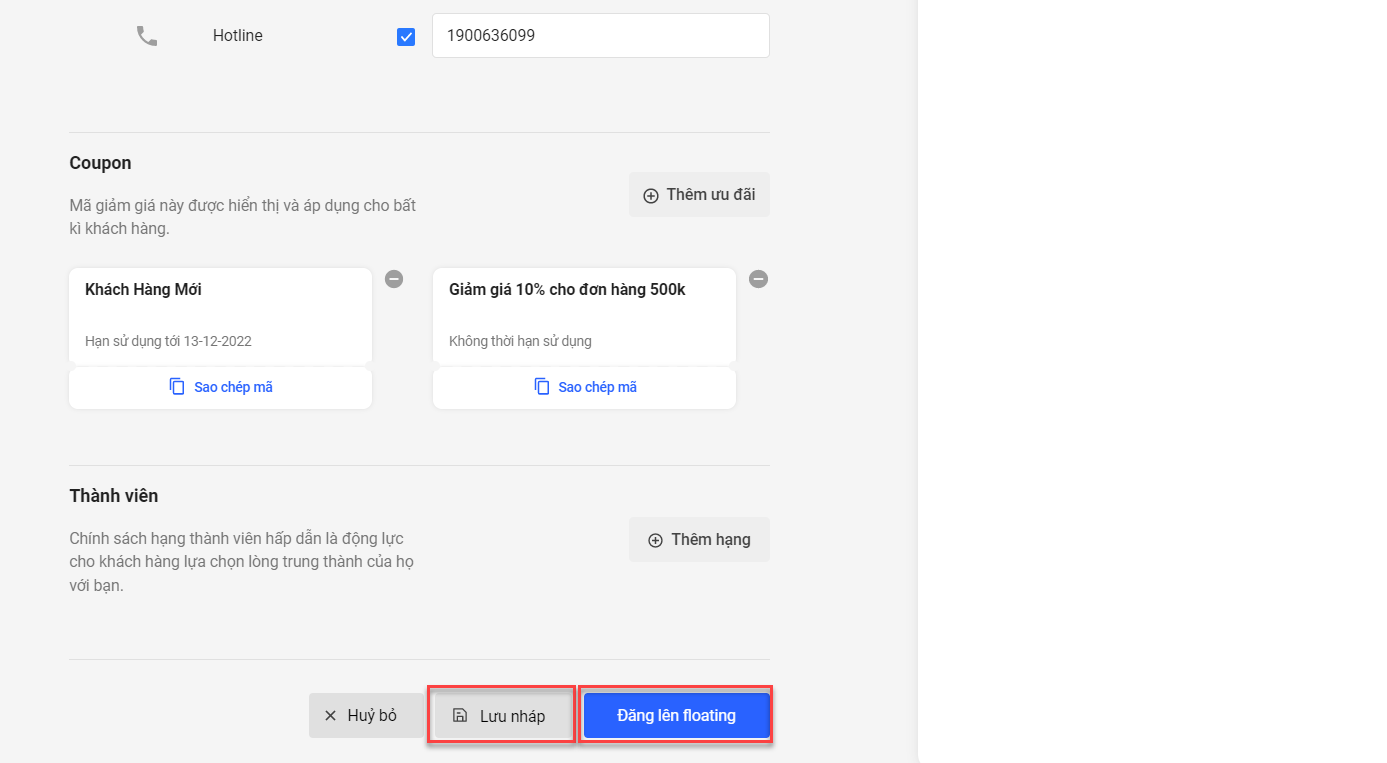Click Thêm ưu đãi button

pyautogui.click(x=699, y=195)
